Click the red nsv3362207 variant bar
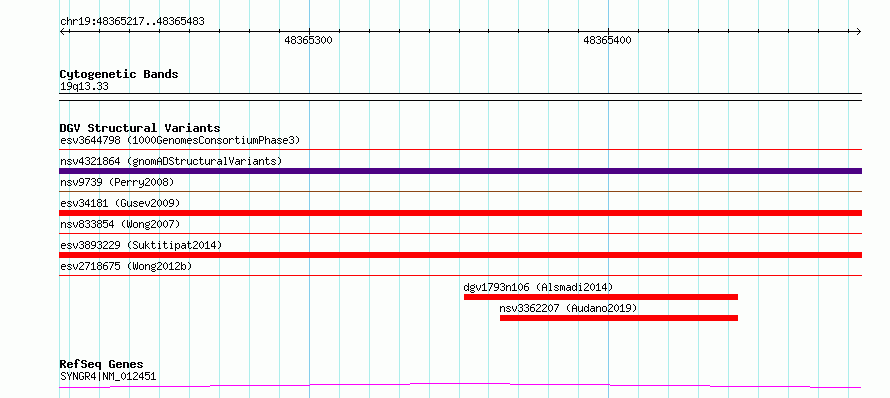 click(x=619, y=318)
